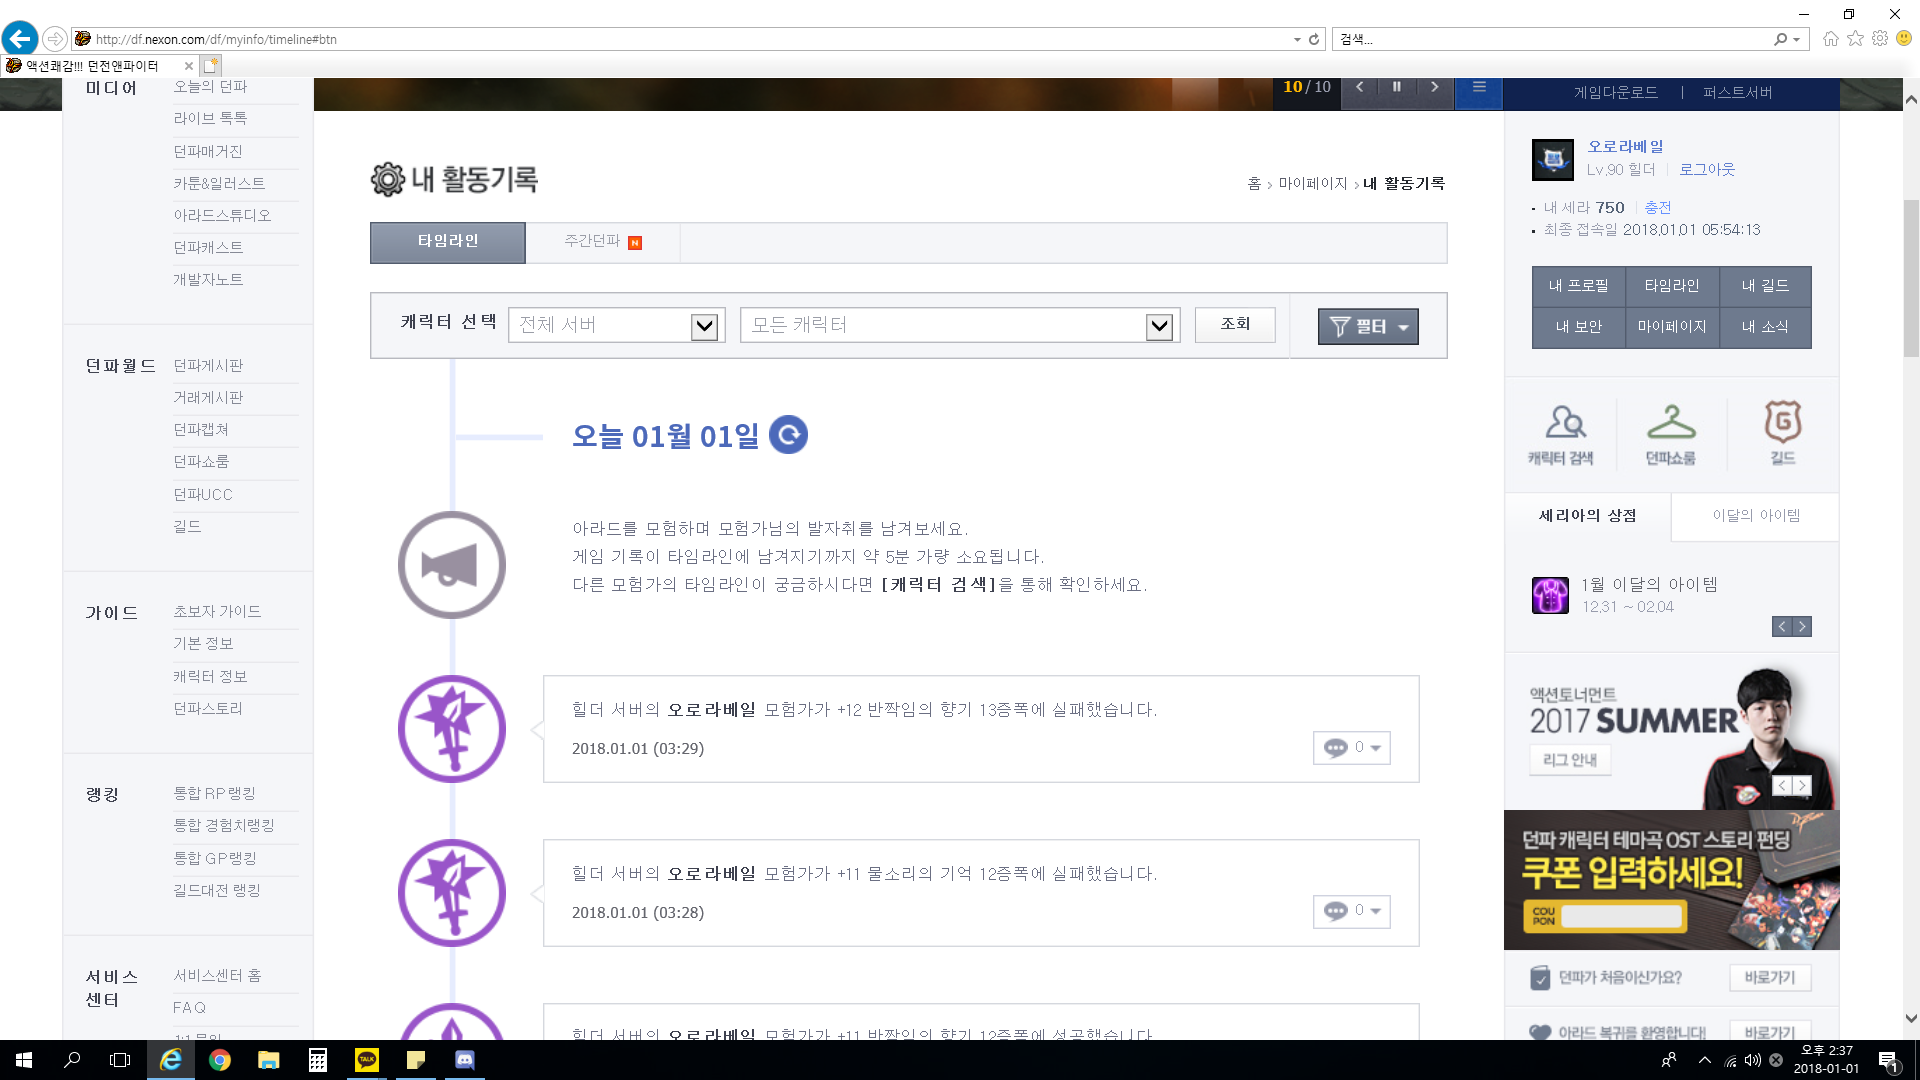Click the coupon input field
The image size is (1920, 1080).
pos(1621,916)
